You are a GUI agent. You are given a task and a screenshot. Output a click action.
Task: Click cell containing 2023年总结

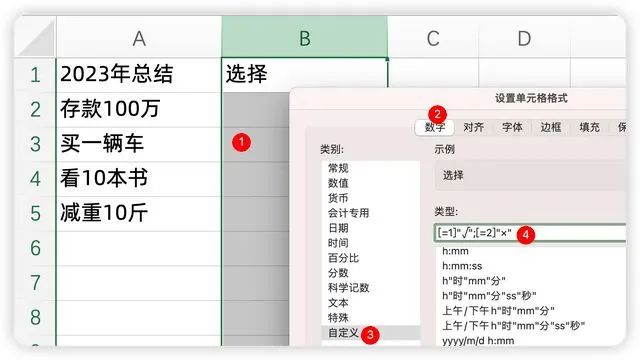[x=139, y=75]
